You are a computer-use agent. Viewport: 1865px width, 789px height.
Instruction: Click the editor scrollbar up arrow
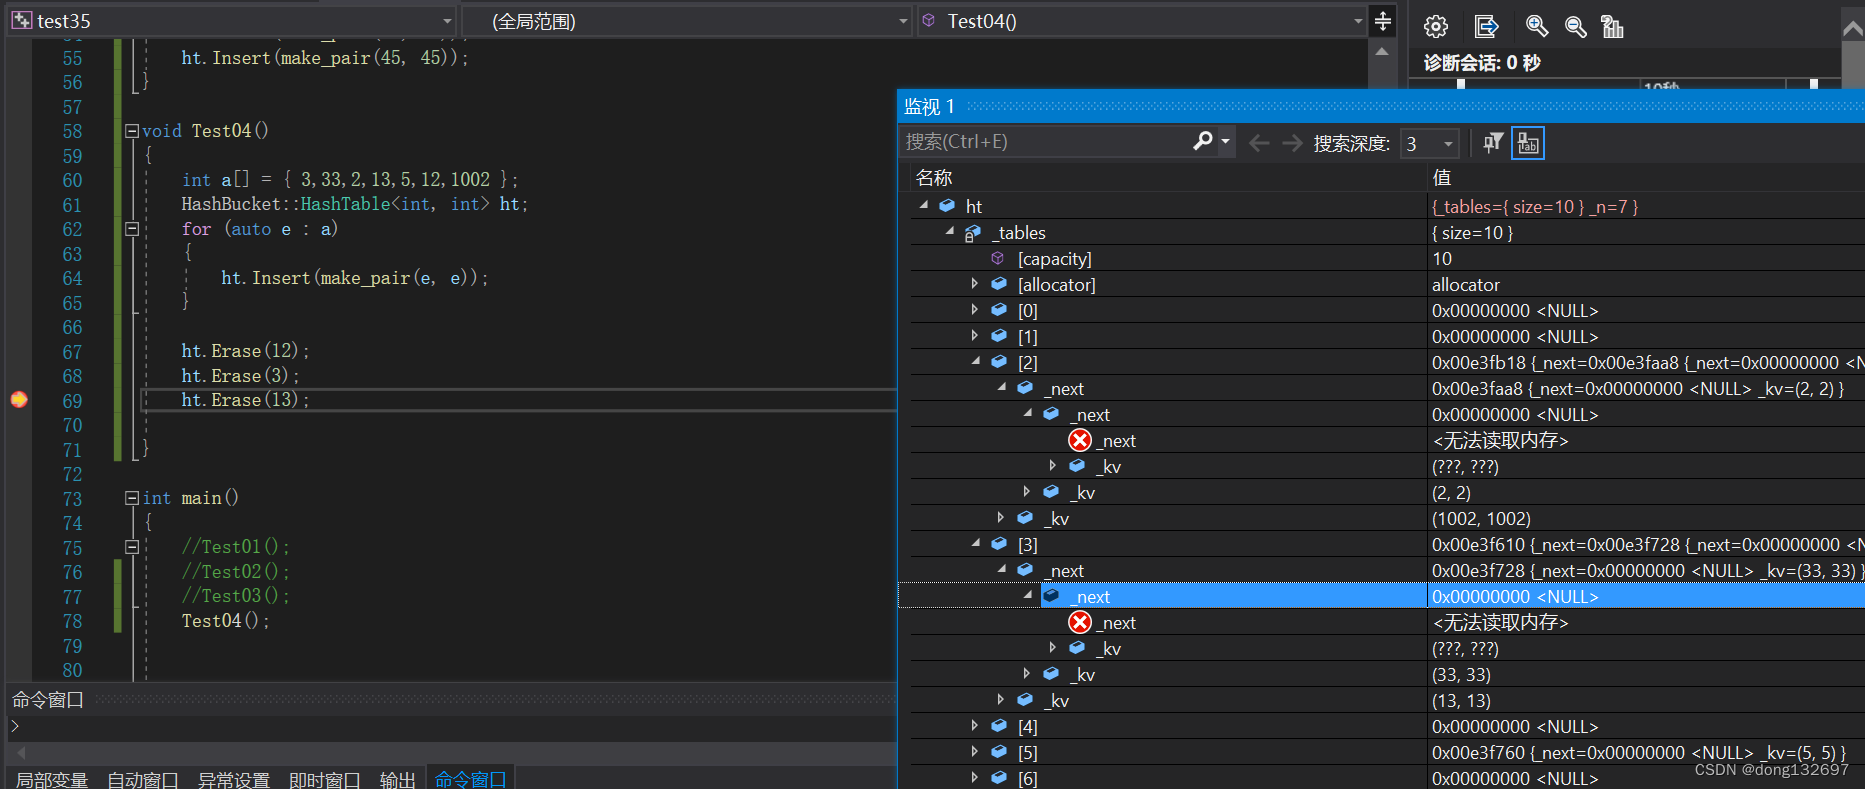coord(1382,51)
